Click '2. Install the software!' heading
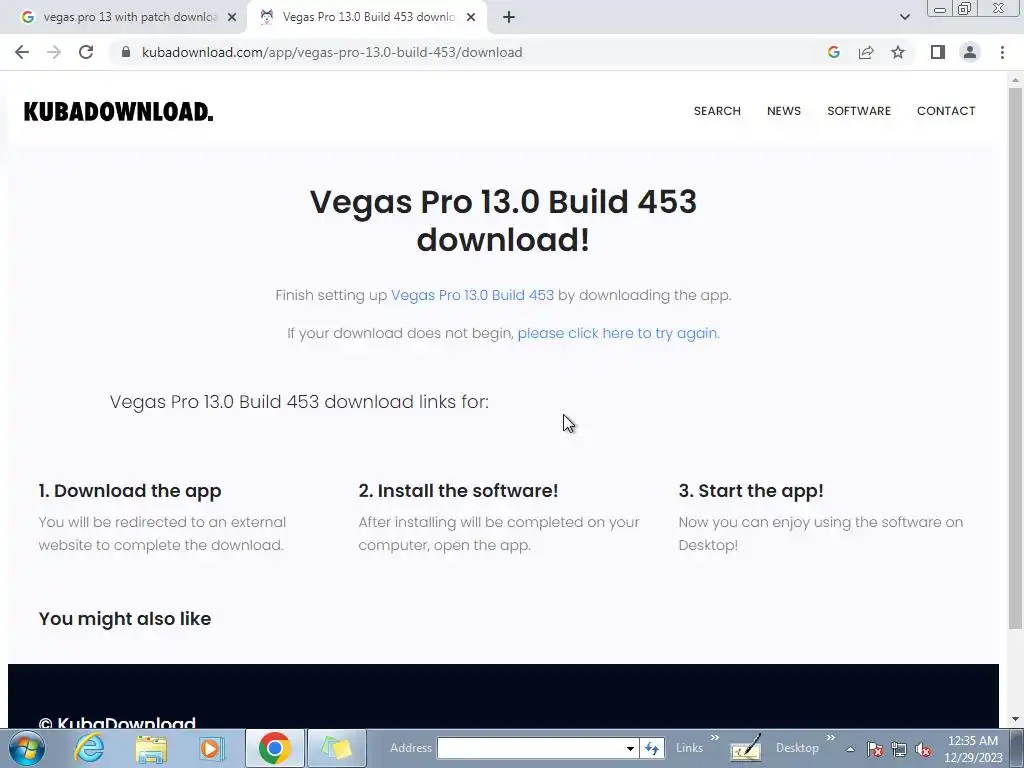 point(458,490)
